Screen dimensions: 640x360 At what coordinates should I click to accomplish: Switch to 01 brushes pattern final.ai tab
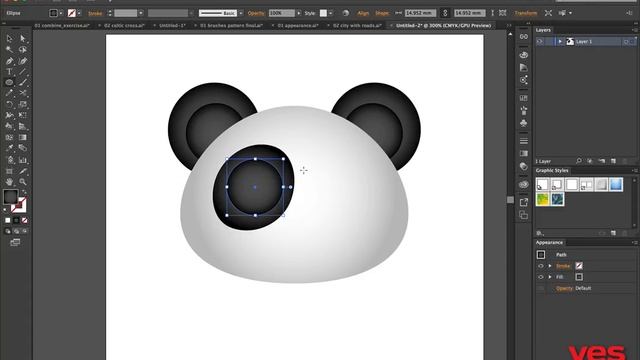click(x=231, y=25)
